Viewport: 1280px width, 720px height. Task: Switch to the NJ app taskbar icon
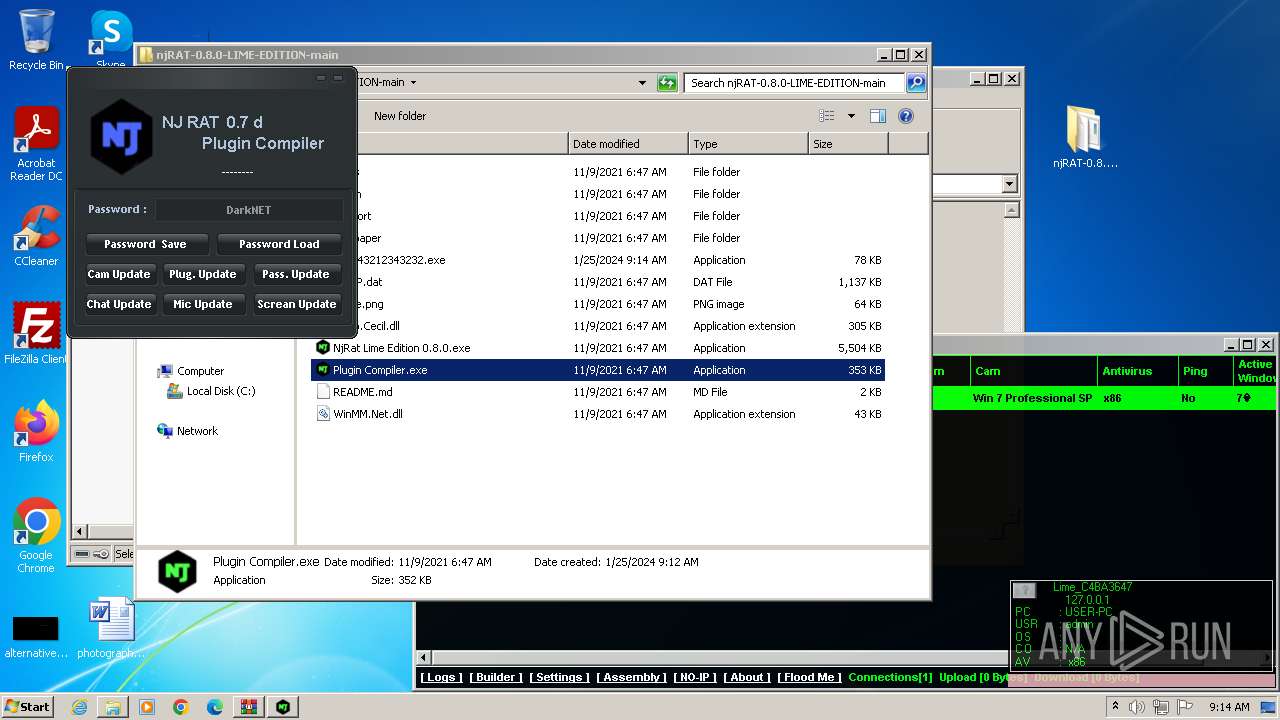tap(283, 707)
